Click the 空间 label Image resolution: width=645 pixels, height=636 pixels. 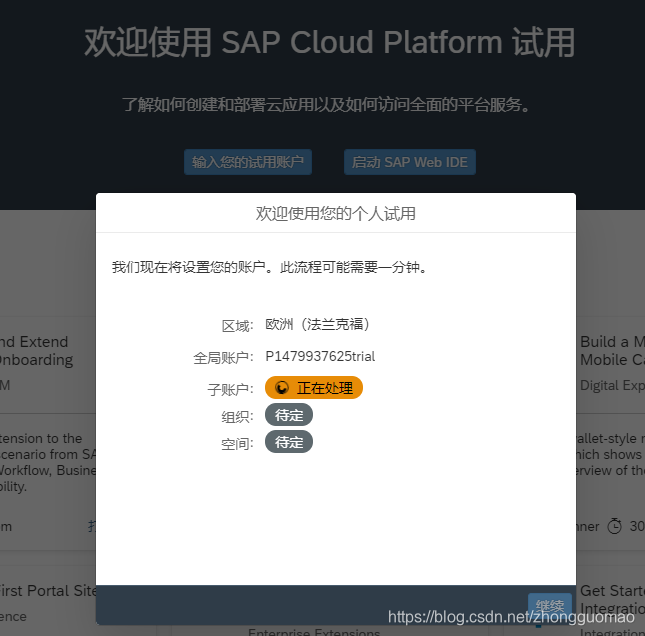click(x=237, y=444)
